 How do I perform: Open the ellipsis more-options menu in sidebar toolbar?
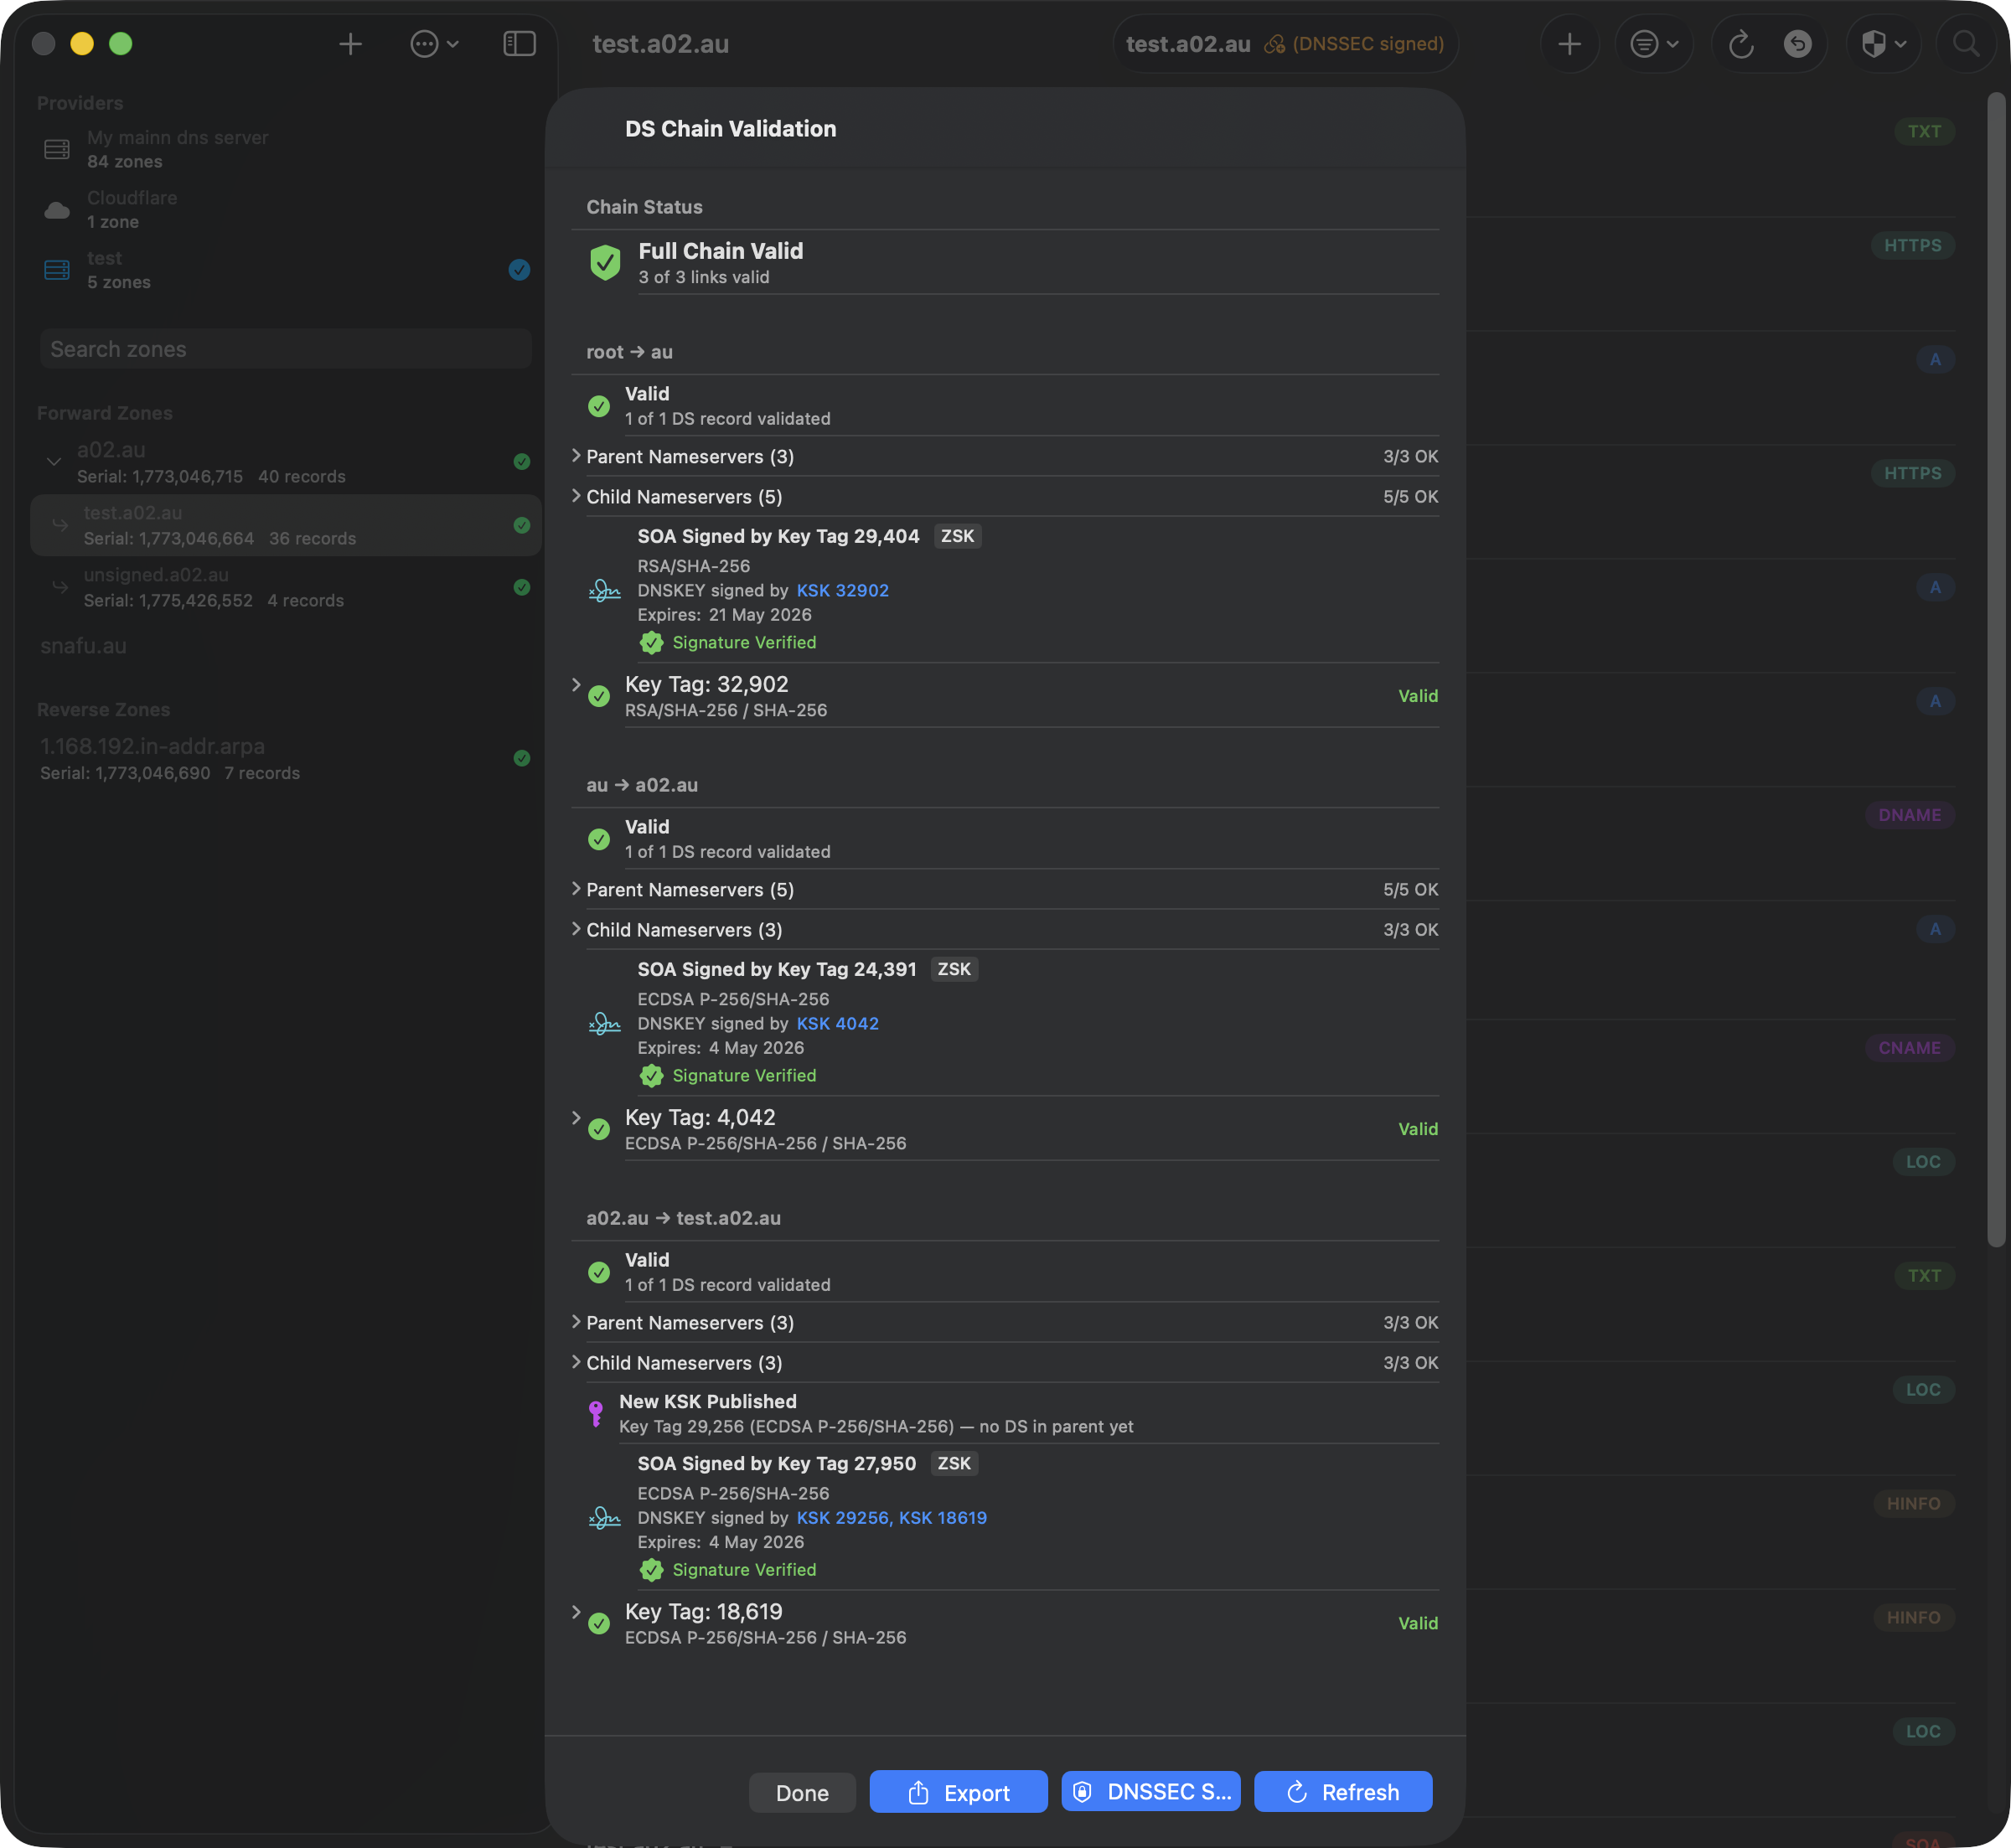434,44
